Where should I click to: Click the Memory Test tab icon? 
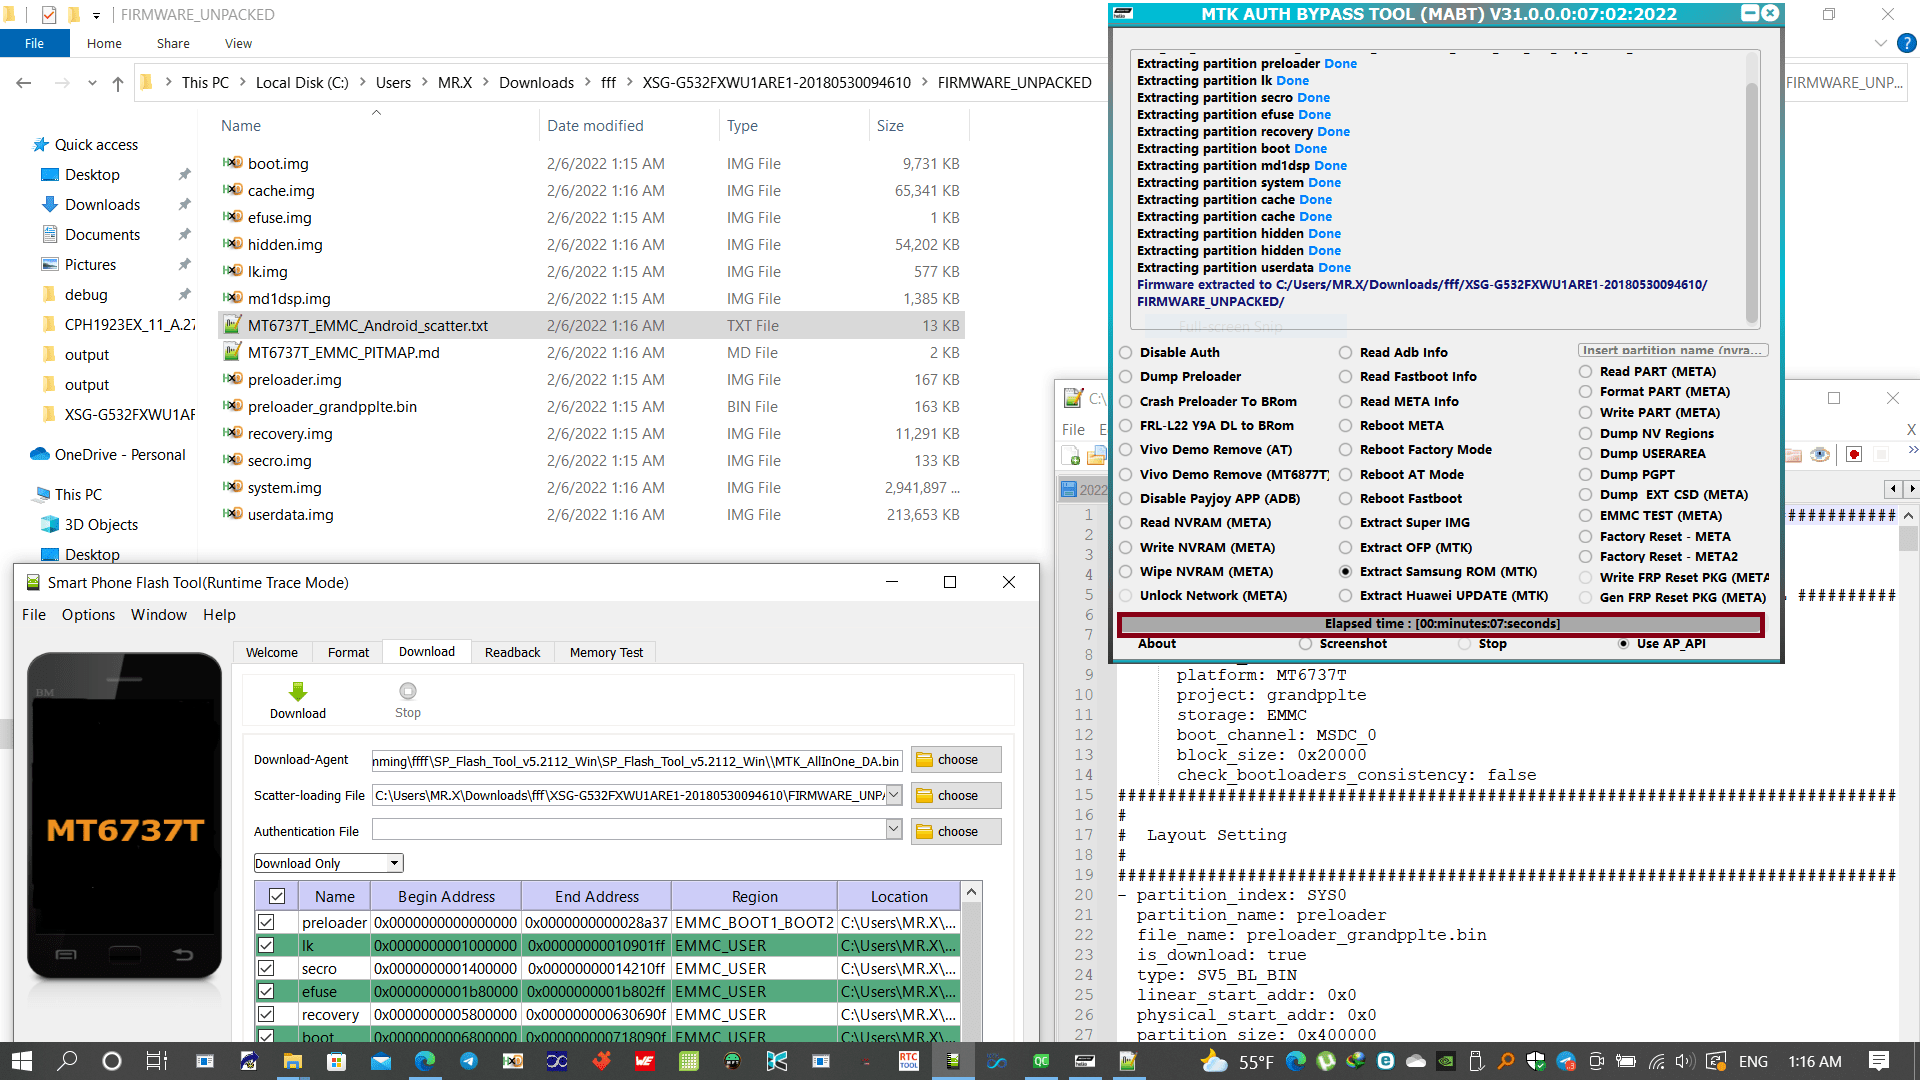coord(607,651)
